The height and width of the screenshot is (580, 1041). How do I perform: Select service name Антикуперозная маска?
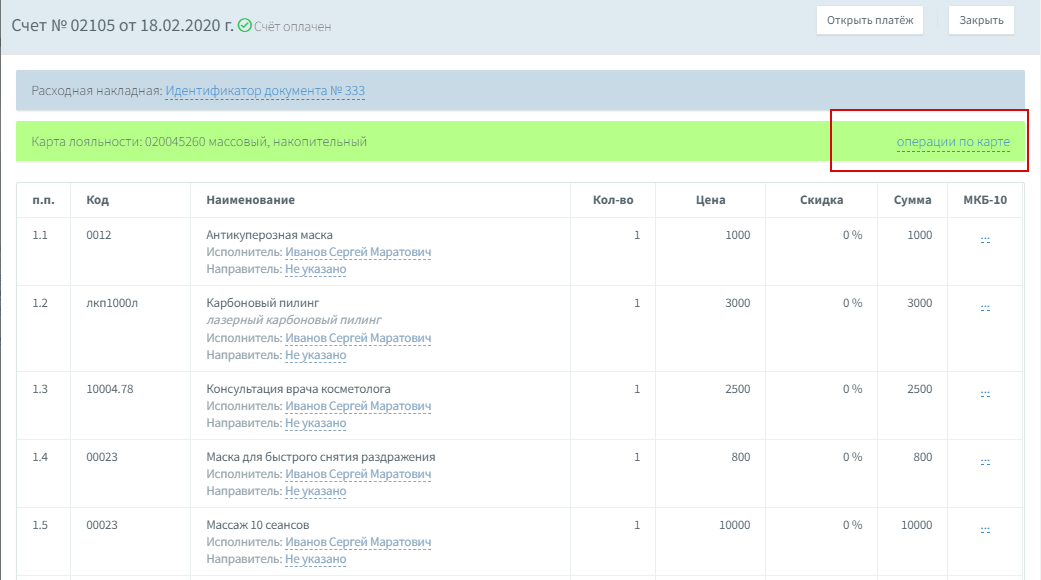[x=269, y=235]
